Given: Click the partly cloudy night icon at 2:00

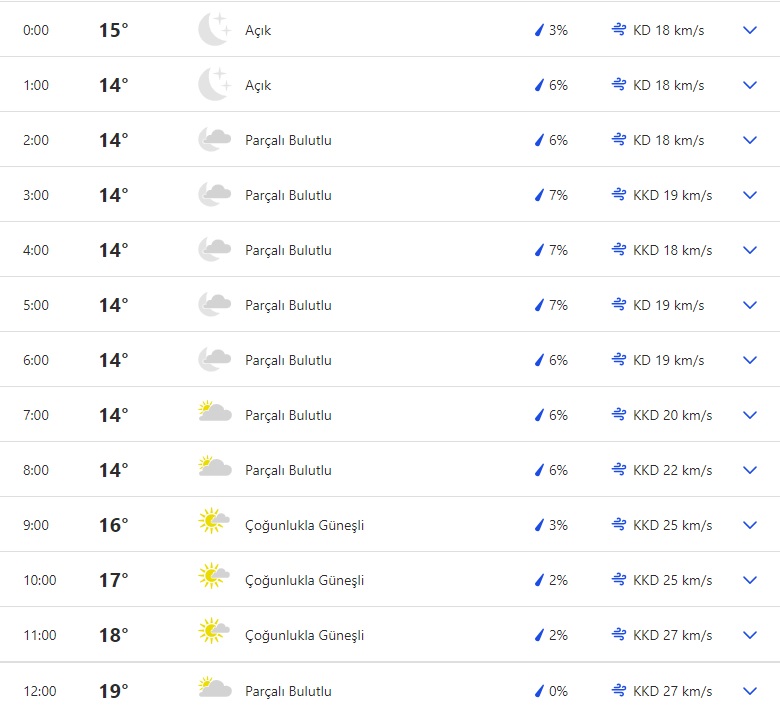Looking at the screenshot, I should [214, 140].
